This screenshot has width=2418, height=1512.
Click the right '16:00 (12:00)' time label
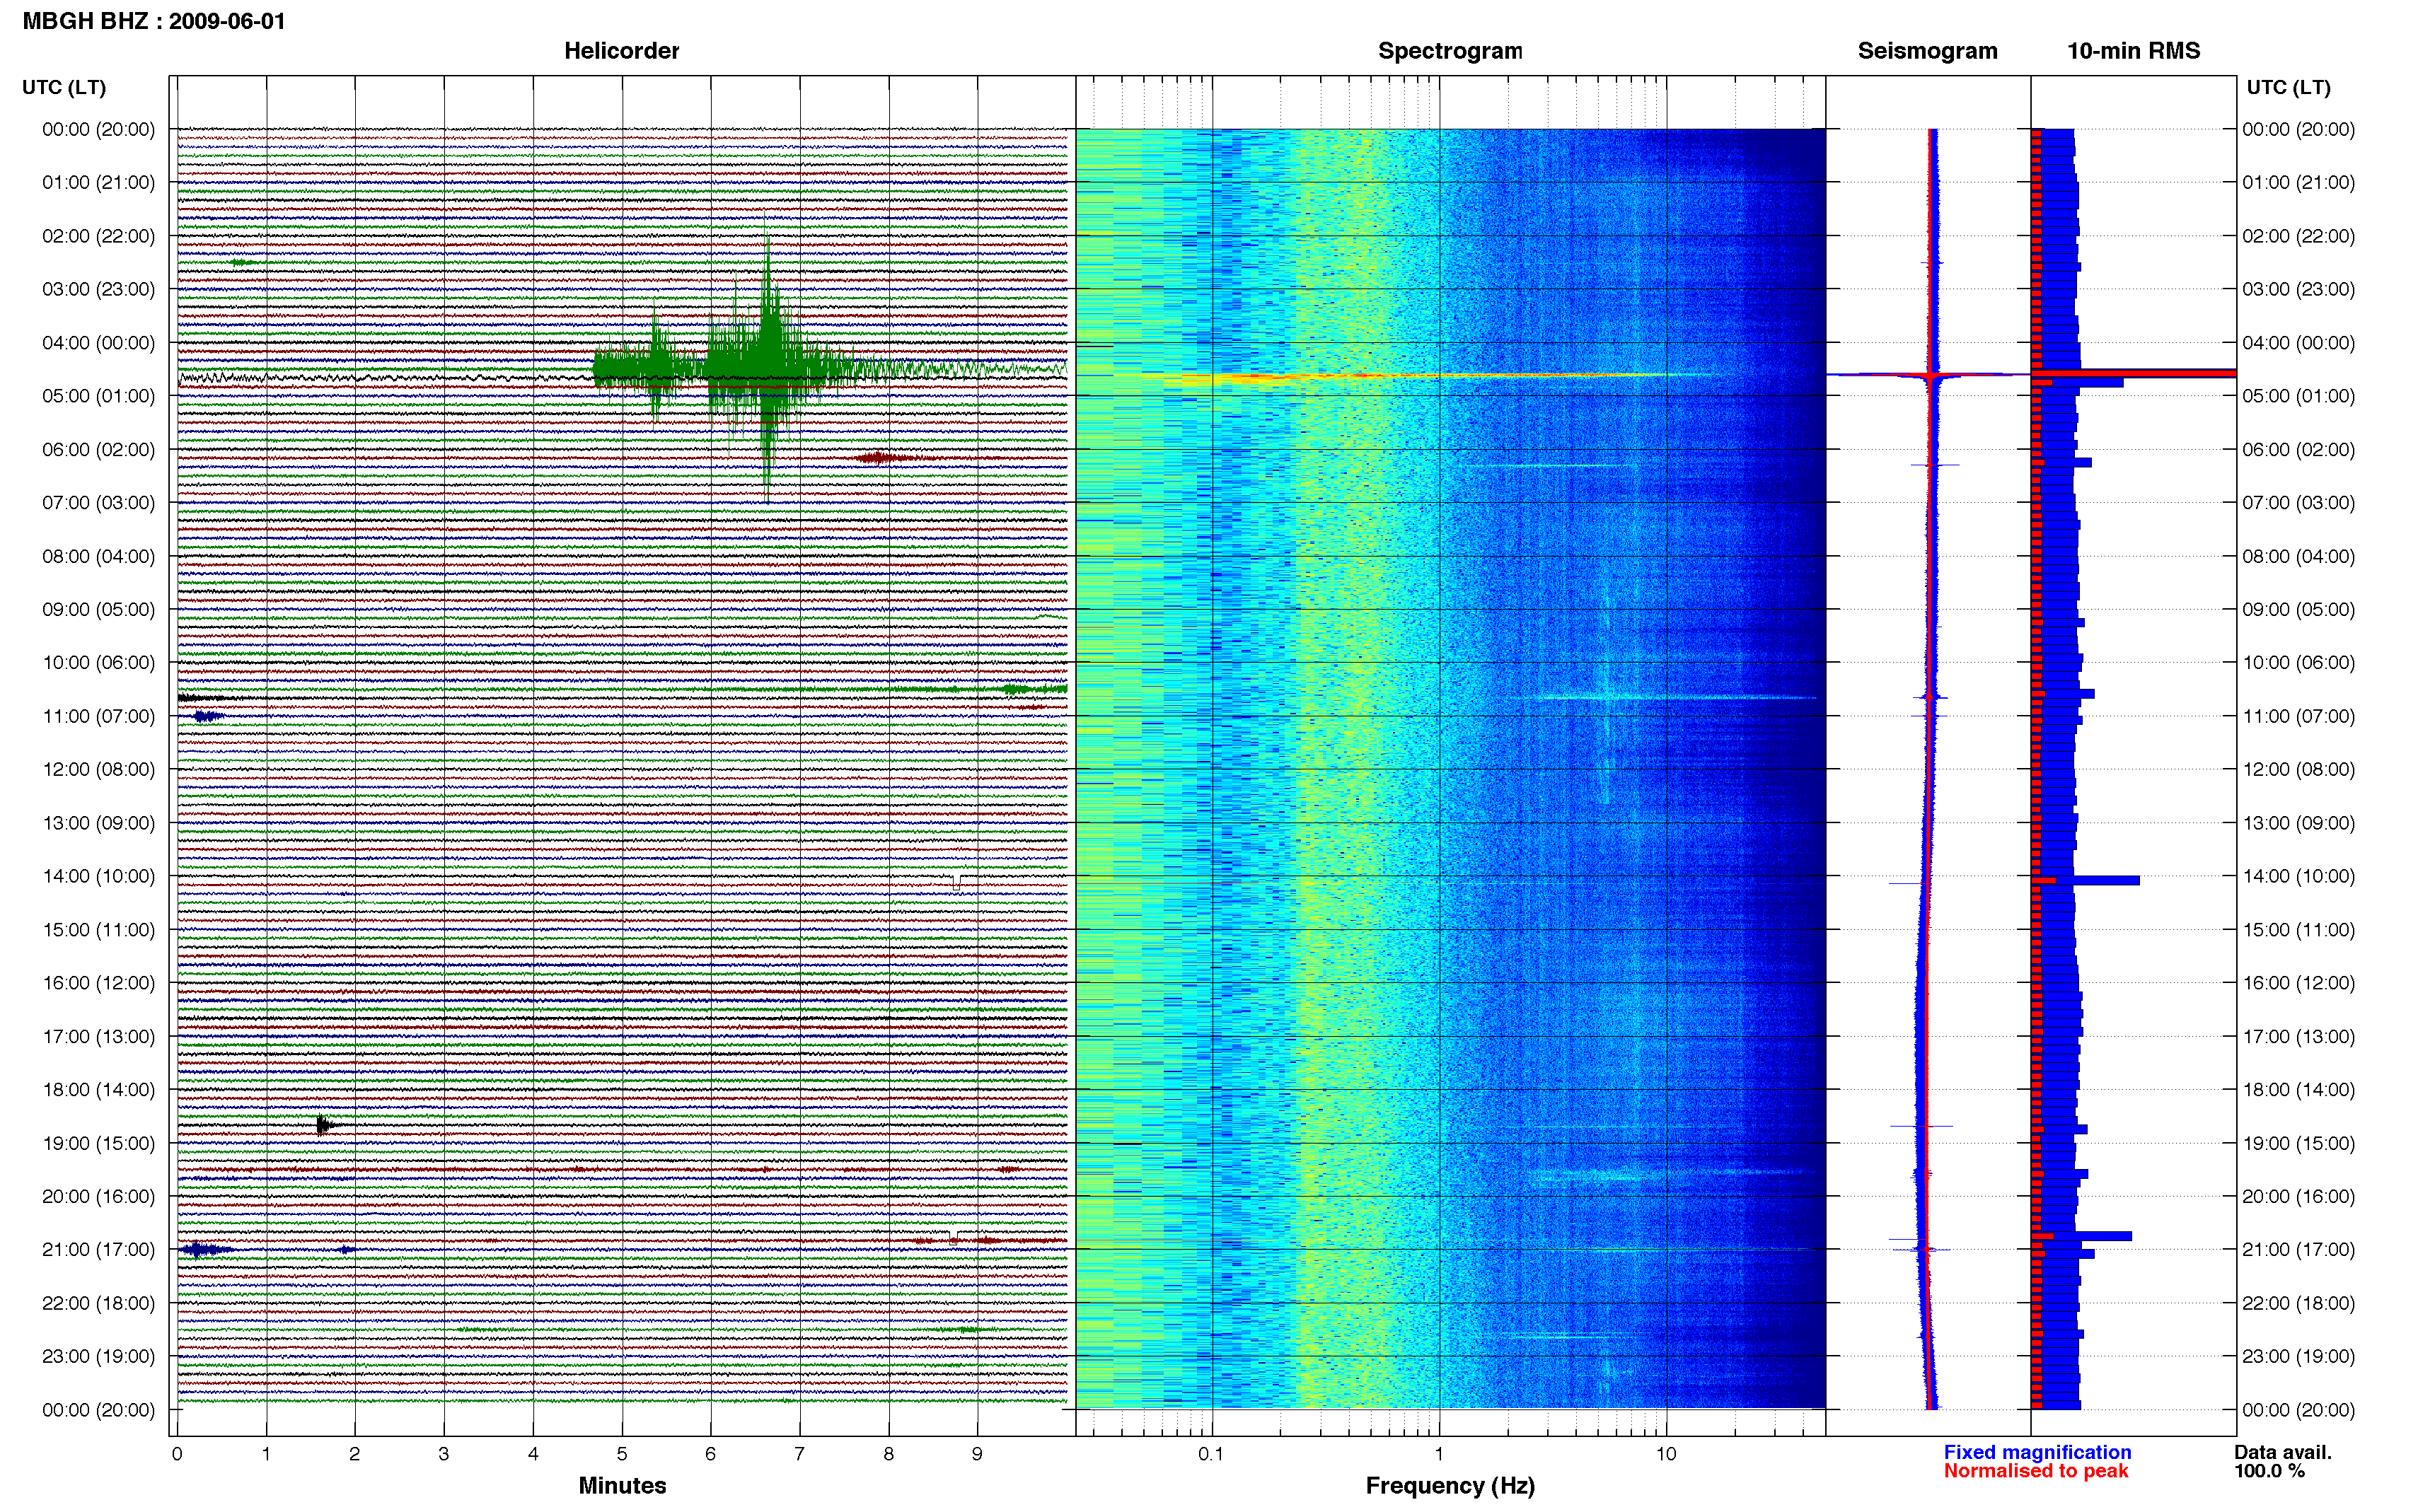[x=2298, y=983]
